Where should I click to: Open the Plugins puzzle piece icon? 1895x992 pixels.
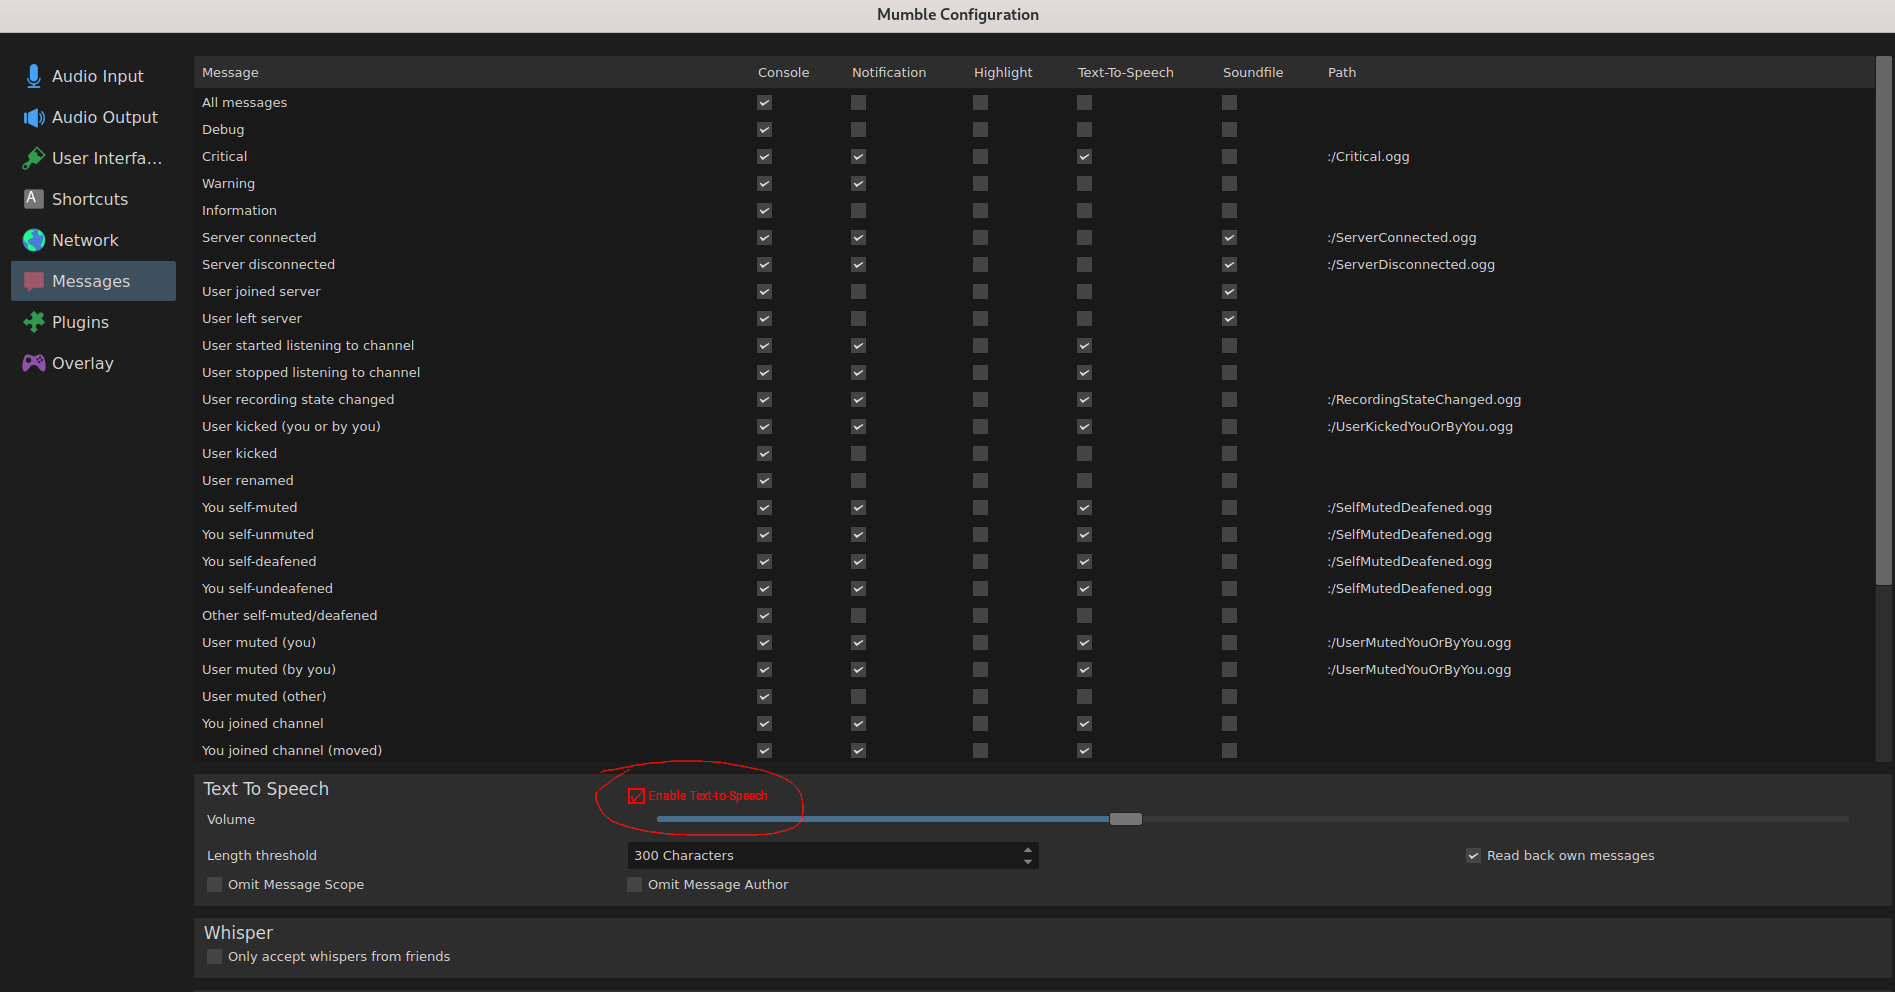click(34, 322)
